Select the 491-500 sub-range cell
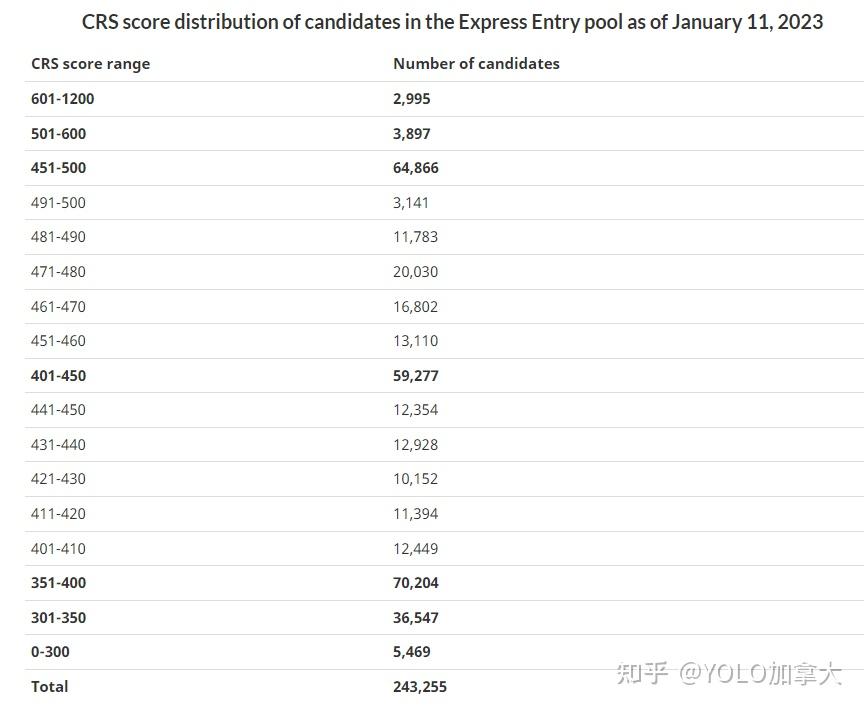Image resolution: width=864 pixels, height=708 pixels. [x=59, y=203]
